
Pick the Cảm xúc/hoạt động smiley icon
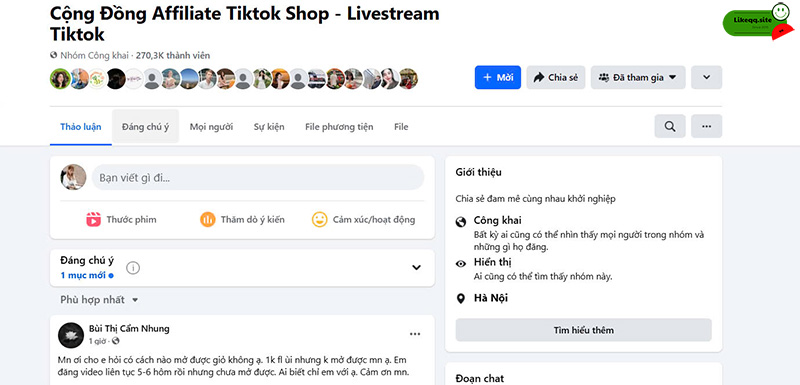click(319, 219)
